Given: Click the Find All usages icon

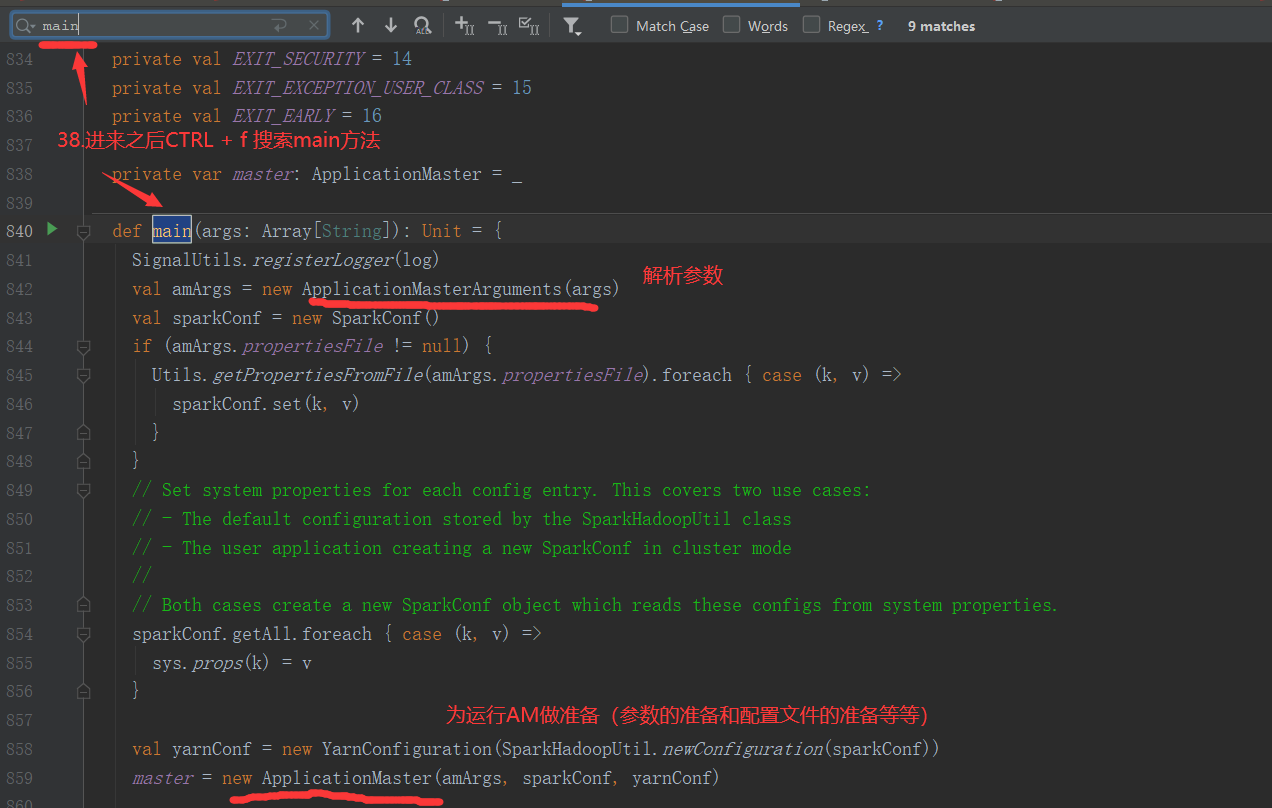Looking at the screenshot, I should [x=422, y=25].
